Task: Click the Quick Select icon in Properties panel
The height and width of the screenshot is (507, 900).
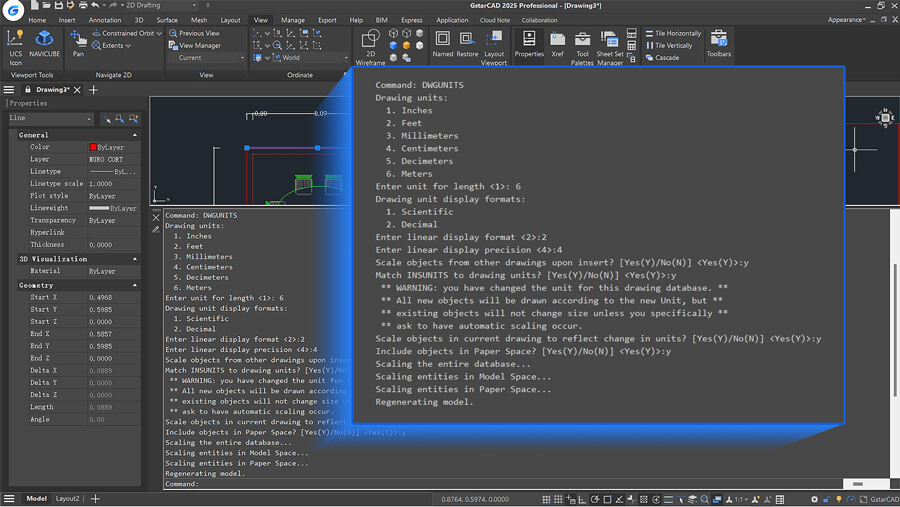Action: tap(133, 119)
